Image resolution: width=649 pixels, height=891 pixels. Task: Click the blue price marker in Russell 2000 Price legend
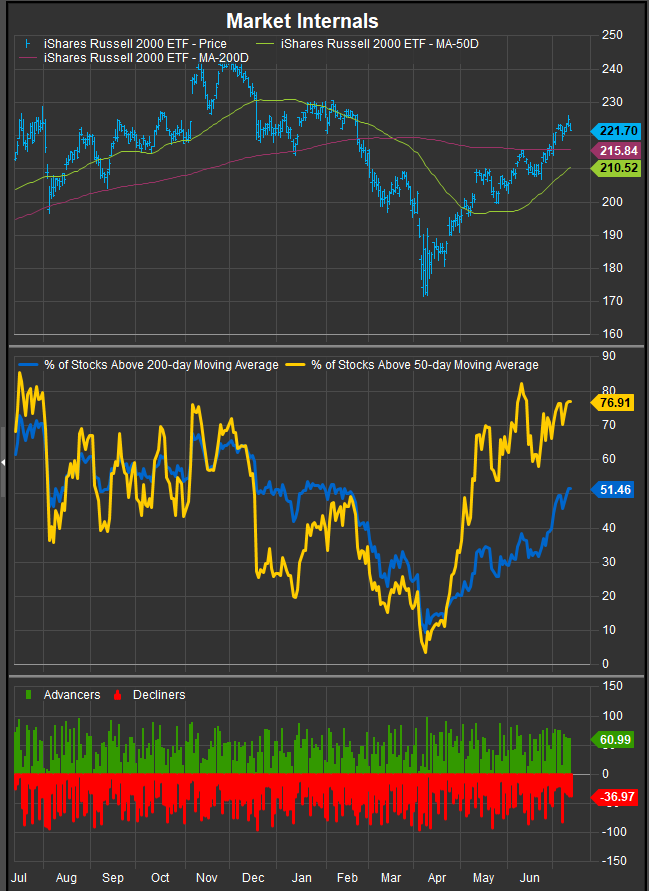[x=24, y=44]
